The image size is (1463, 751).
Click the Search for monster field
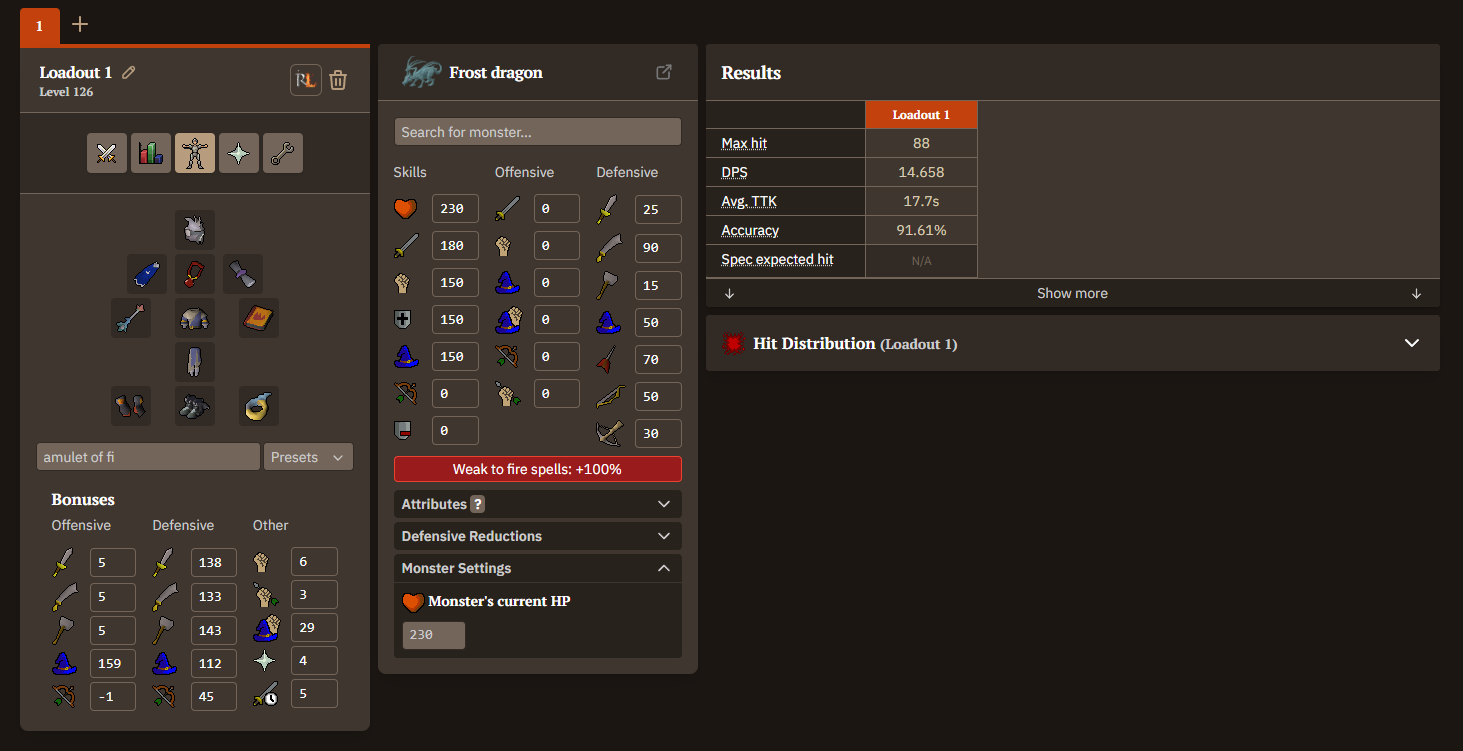click(x=538, y=132)
